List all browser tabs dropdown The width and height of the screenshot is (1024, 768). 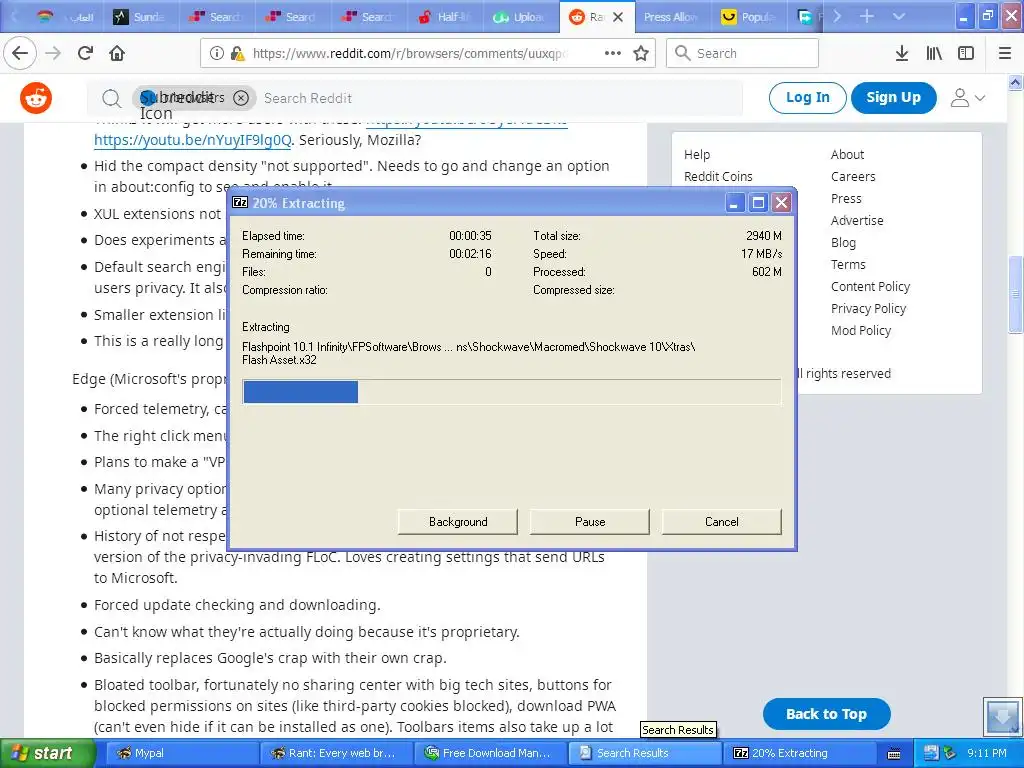pyautogui.click(x=899, y=16)
